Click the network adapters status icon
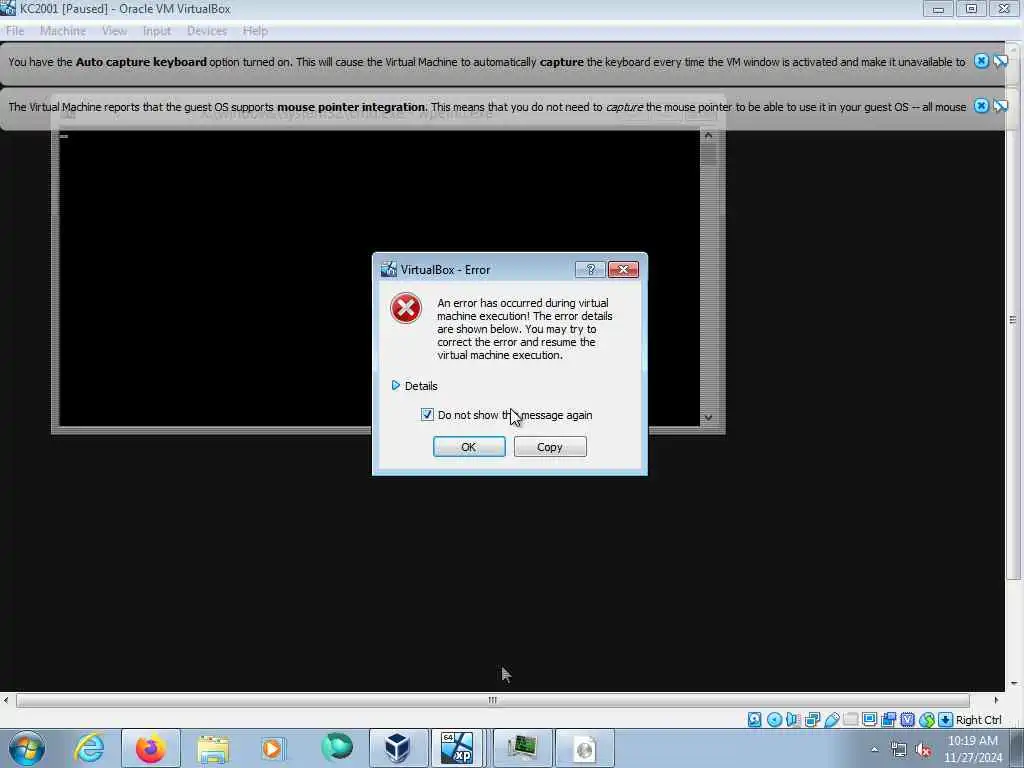The image size is (1024, 768). (x=812, y=720)
